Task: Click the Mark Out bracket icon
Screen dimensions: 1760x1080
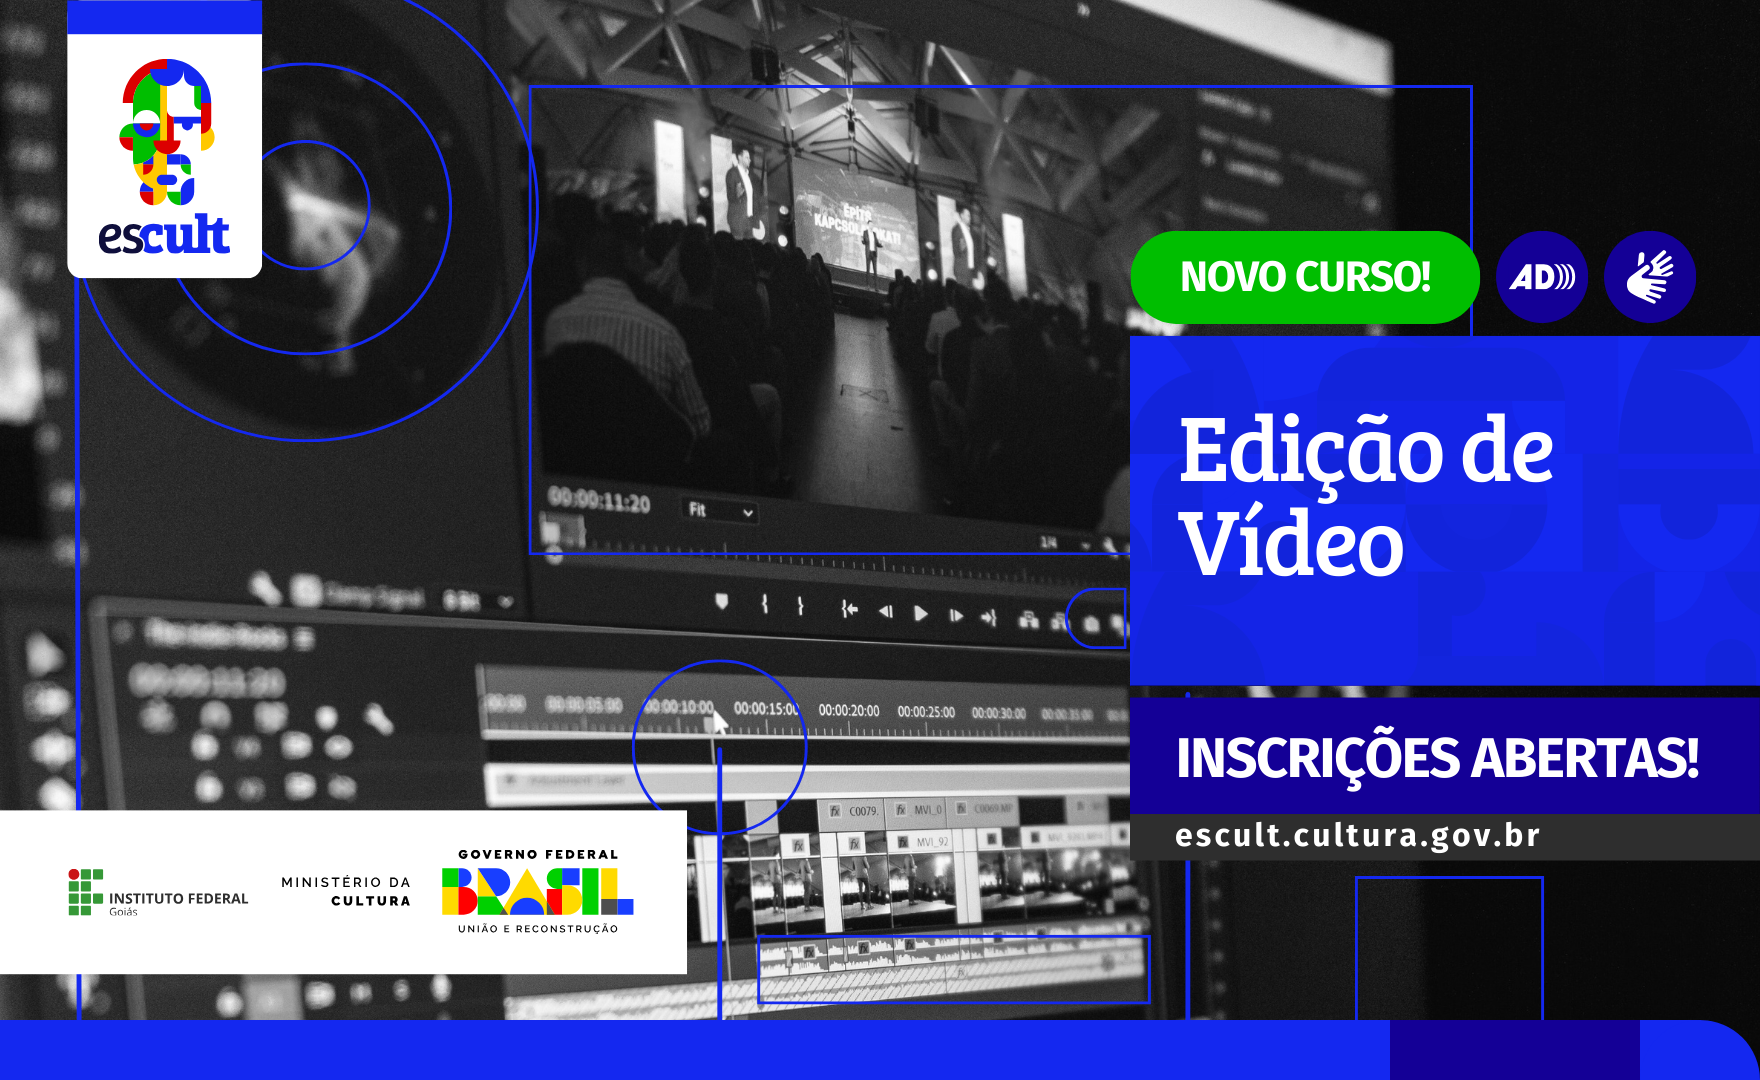Action: pyautogui.click(x=800, y=605)
